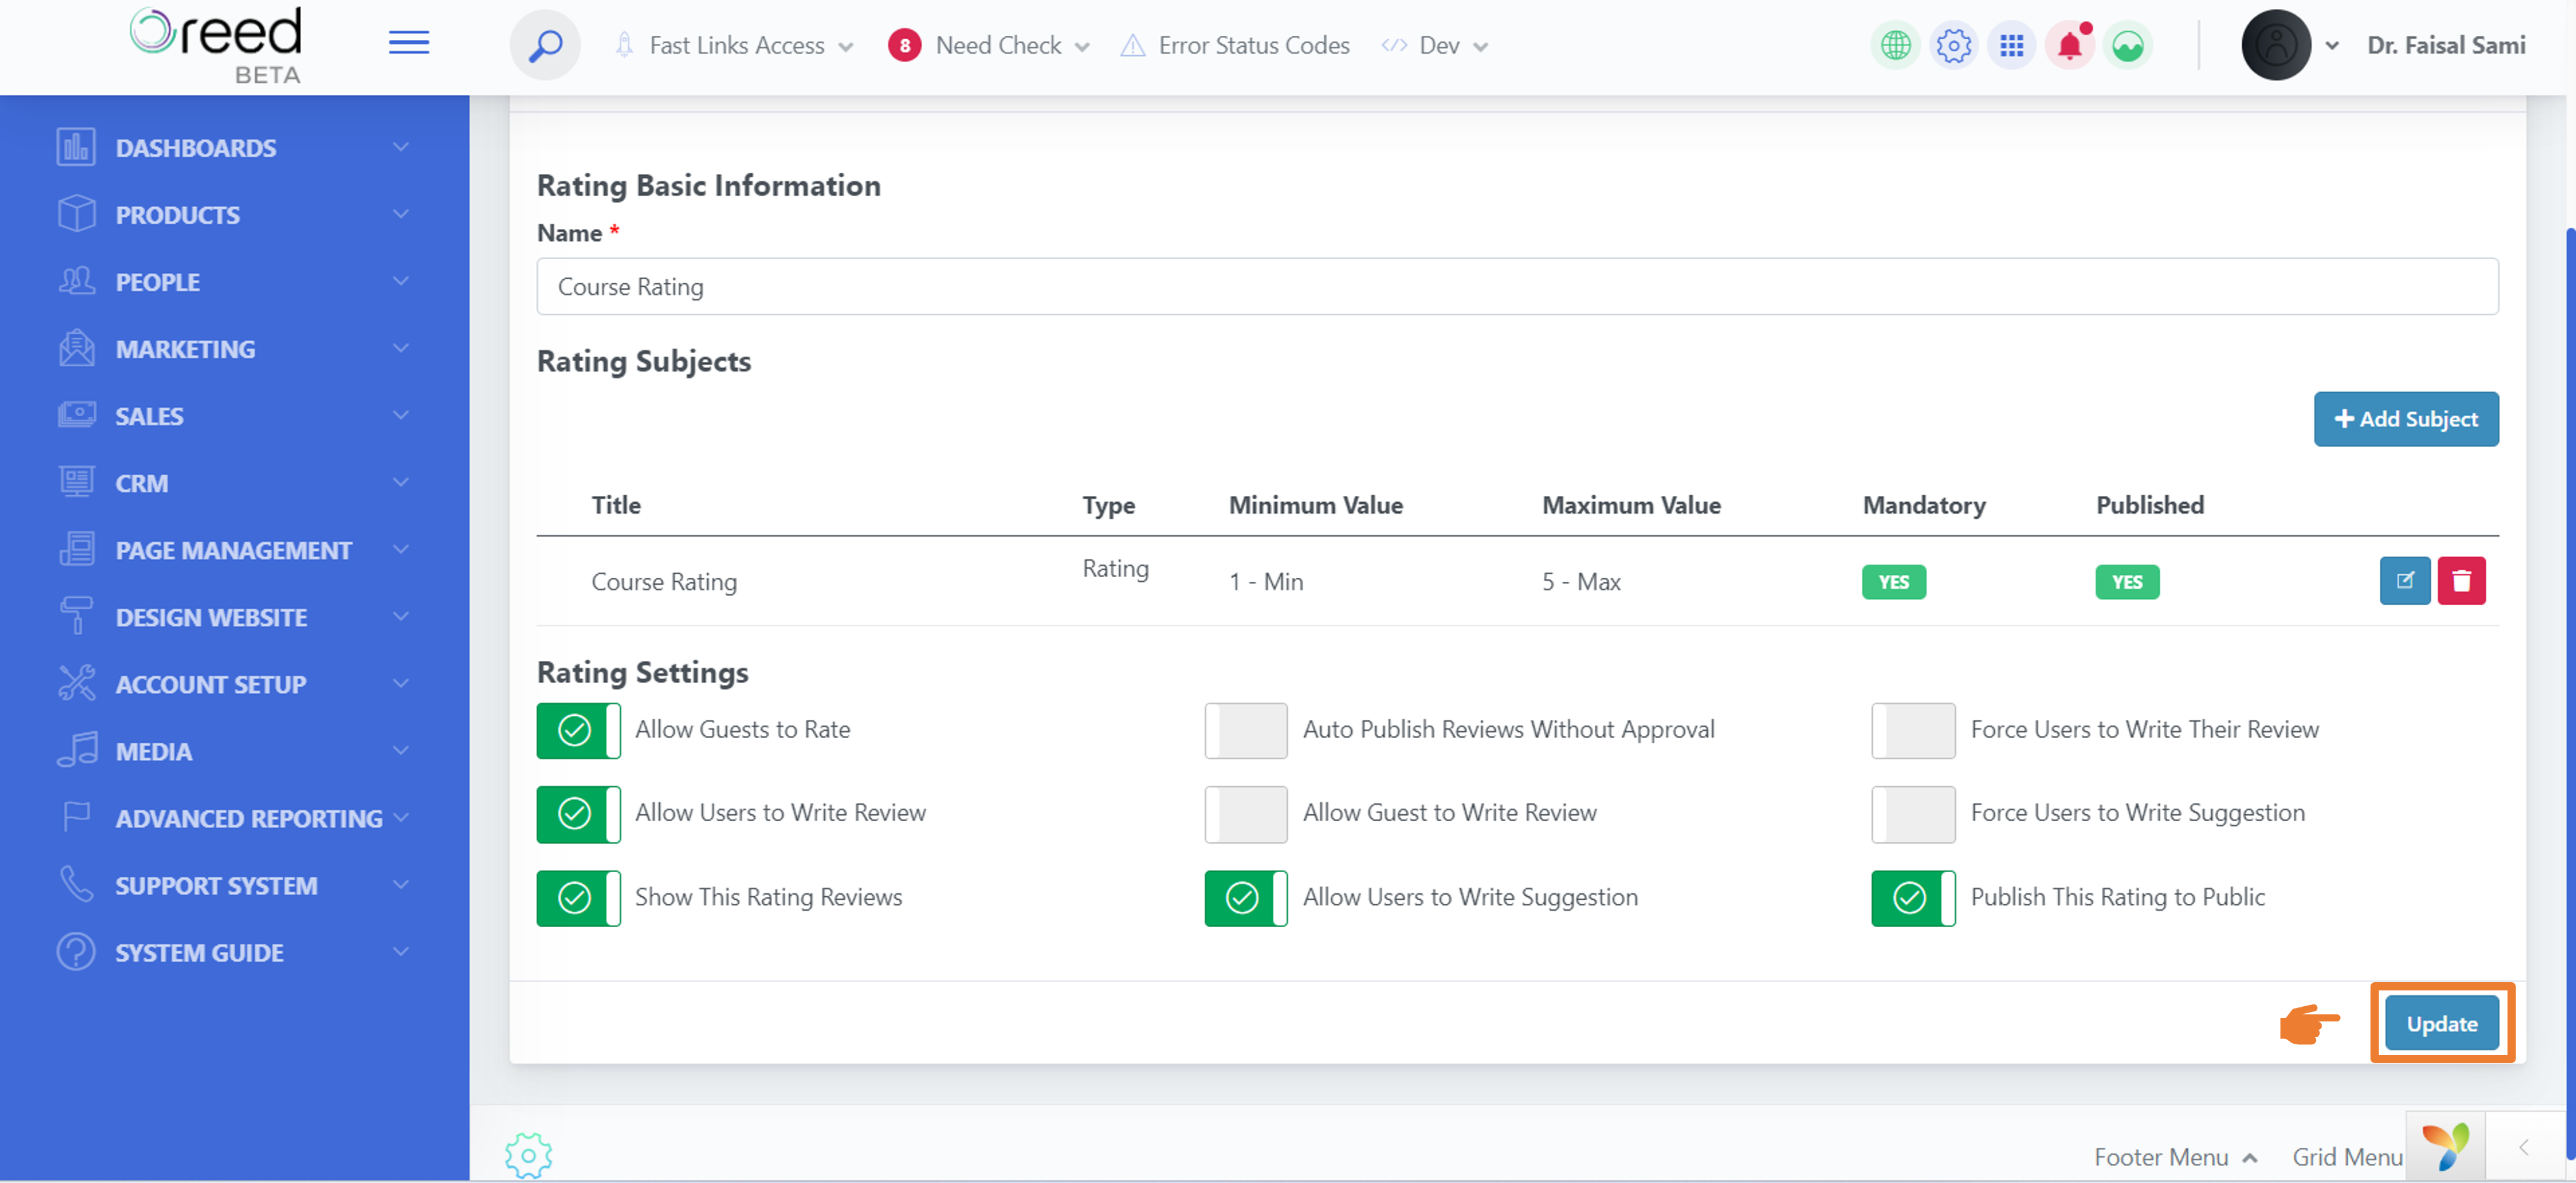Open the Account Setup menu
Screen dimensions: 2576x1183
234,684
